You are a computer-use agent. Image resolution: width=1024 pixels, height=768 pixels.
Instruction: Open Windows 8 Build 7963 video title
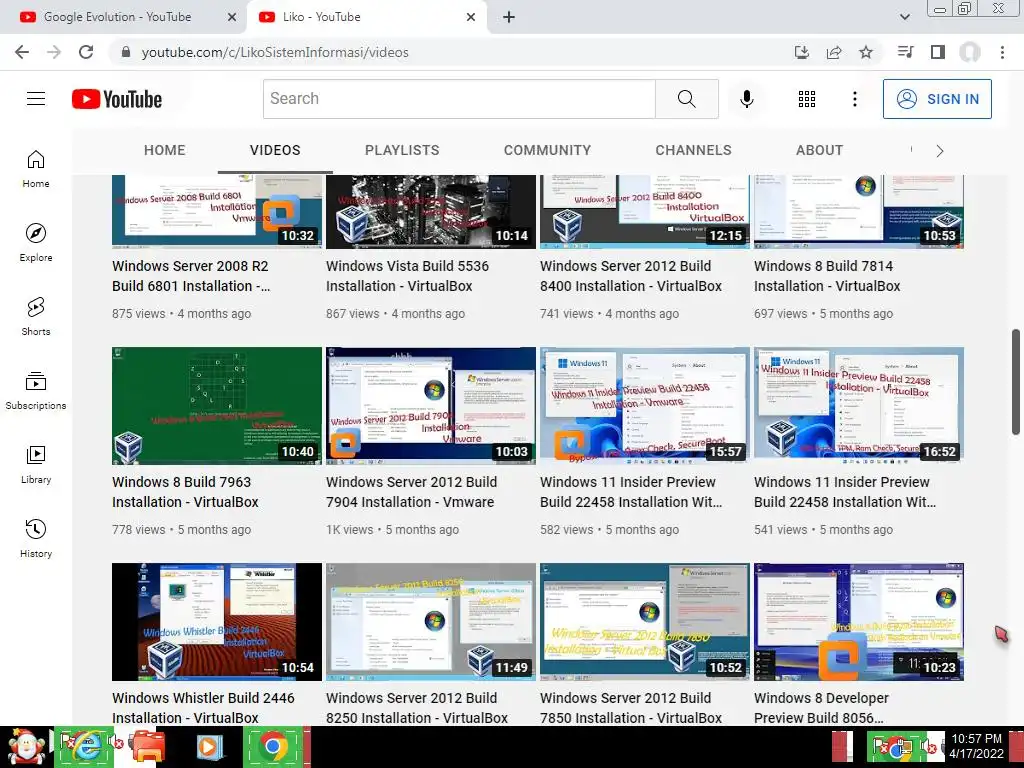[185, 492]
